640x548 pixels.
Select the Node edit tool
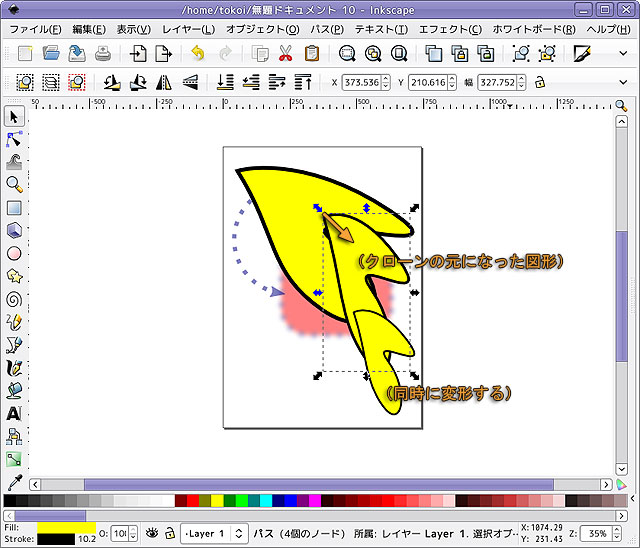tap(14, 139)
